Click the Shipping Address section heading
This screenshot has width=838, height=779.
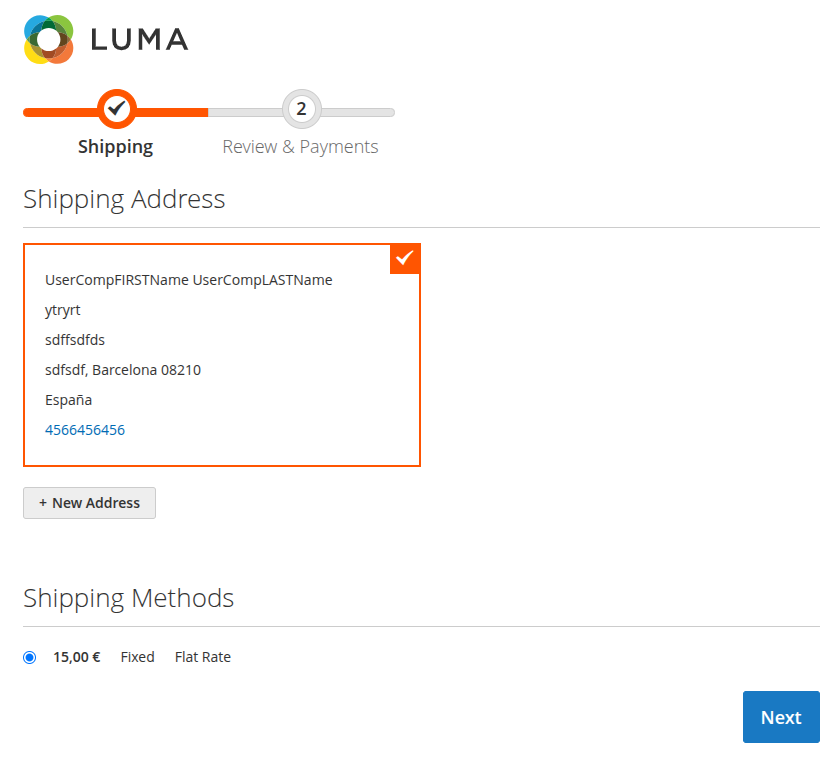click(124, 199)
